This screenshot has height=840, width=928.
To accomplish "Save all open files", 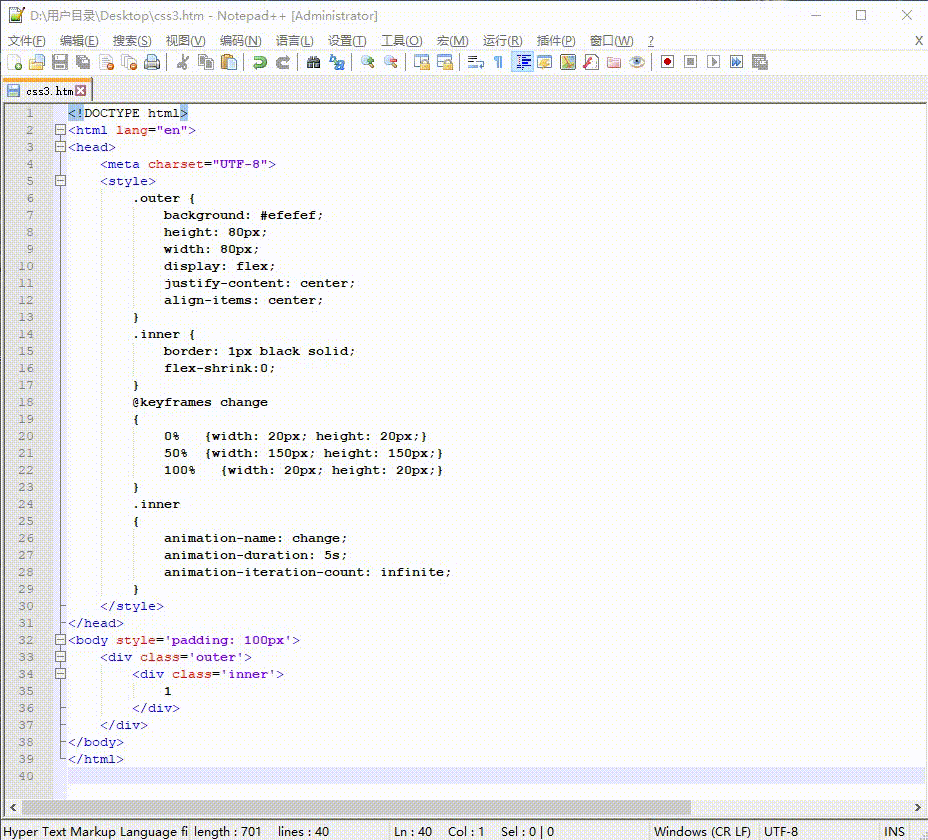I will click(x=83, y=62).
